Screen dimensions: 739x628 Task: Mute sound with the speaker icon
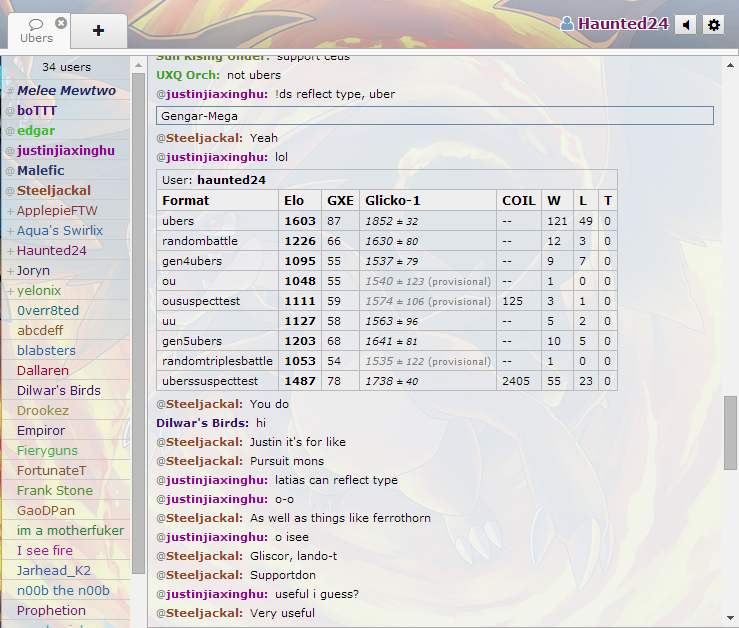tap(685, 25)
